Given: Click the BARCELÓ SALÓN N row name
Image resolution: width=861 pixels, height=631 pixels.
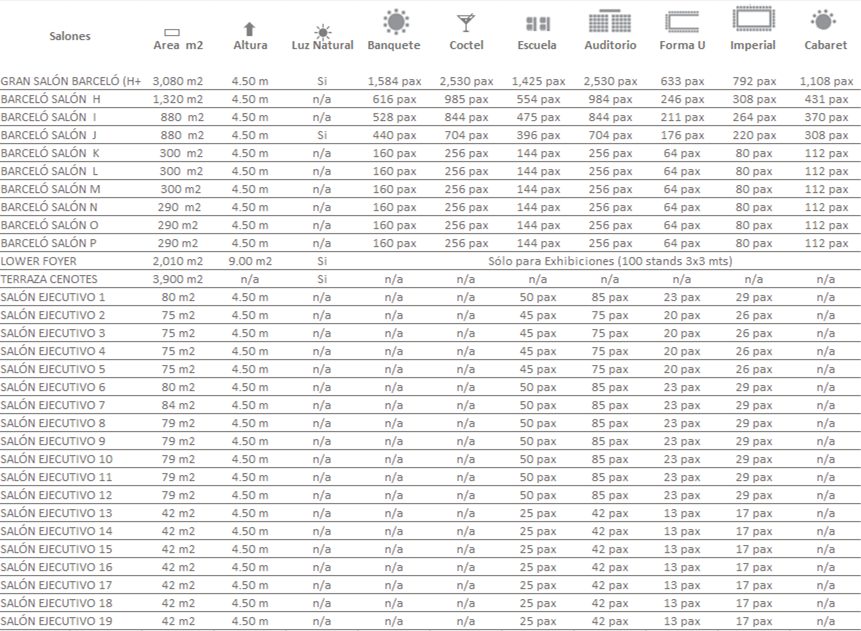Looking at the screenshot, I should 49,208.
